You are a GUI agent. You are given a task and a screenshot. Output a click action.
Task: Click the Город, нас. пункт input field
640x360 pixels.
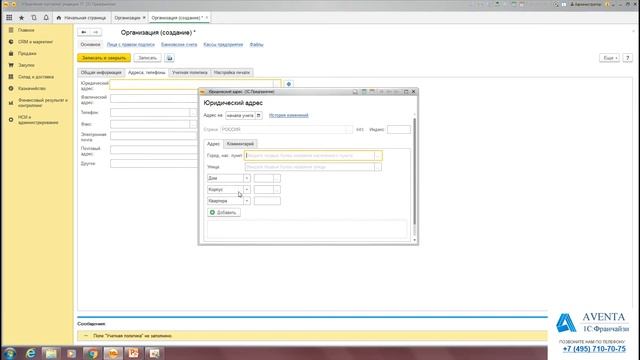pyautogui.click(x=309, y=156)
